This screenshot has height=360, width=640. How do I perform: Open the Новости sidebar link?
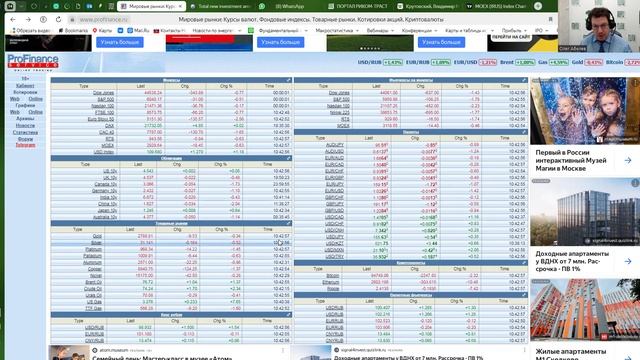click(25, 126)
